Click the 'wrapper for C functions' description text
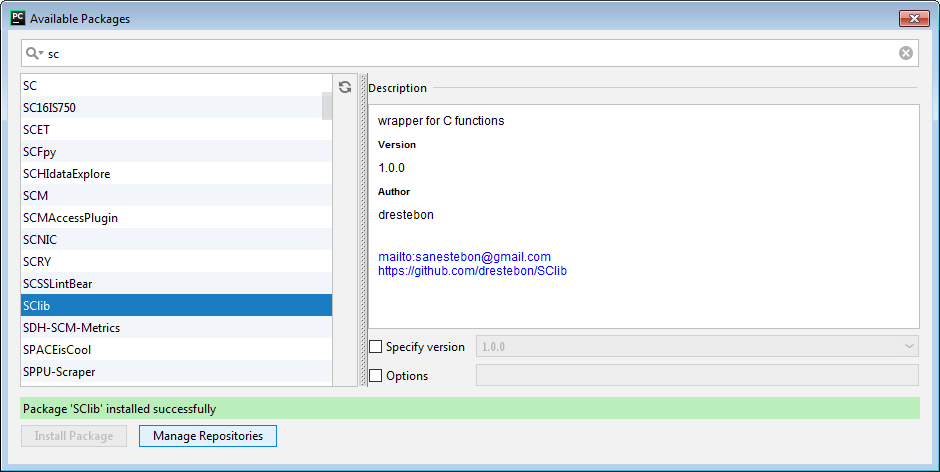Viewport: 940px width, 472px height. click(441, 121)
